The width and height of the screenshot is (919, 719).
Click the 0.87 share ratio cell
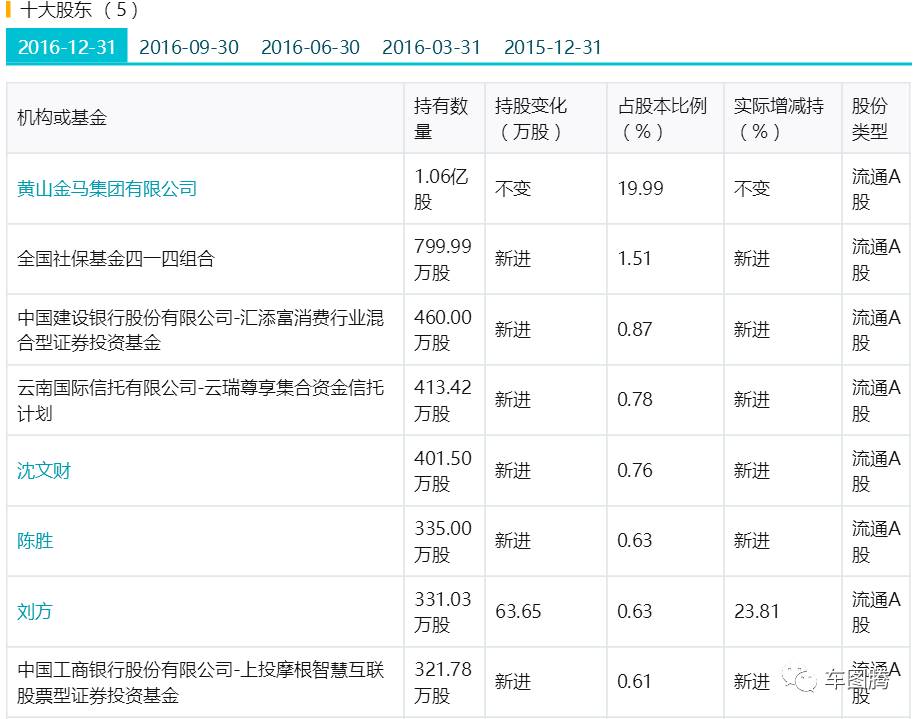[x=635, y=330]
